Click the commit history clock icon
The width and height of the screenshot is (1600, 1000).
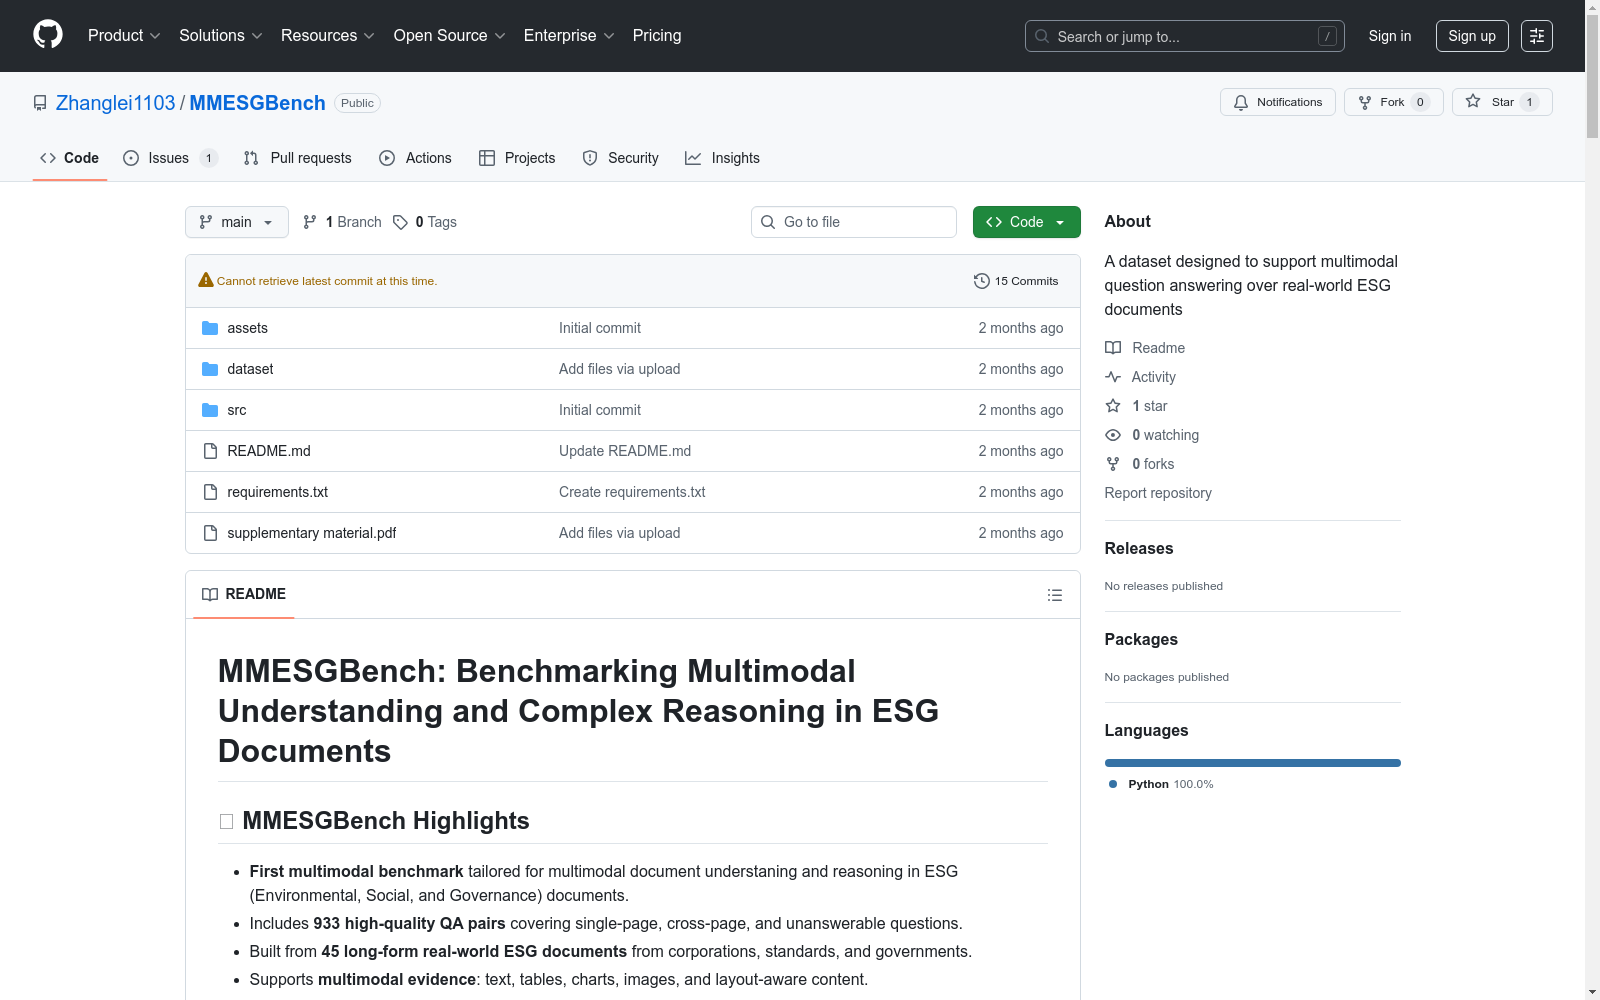[x=982, y=281]
